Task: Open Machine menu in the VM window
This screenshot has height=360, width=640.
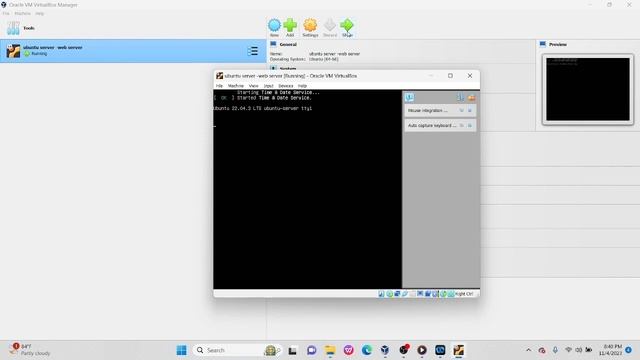Action: [x=236, y=86]
